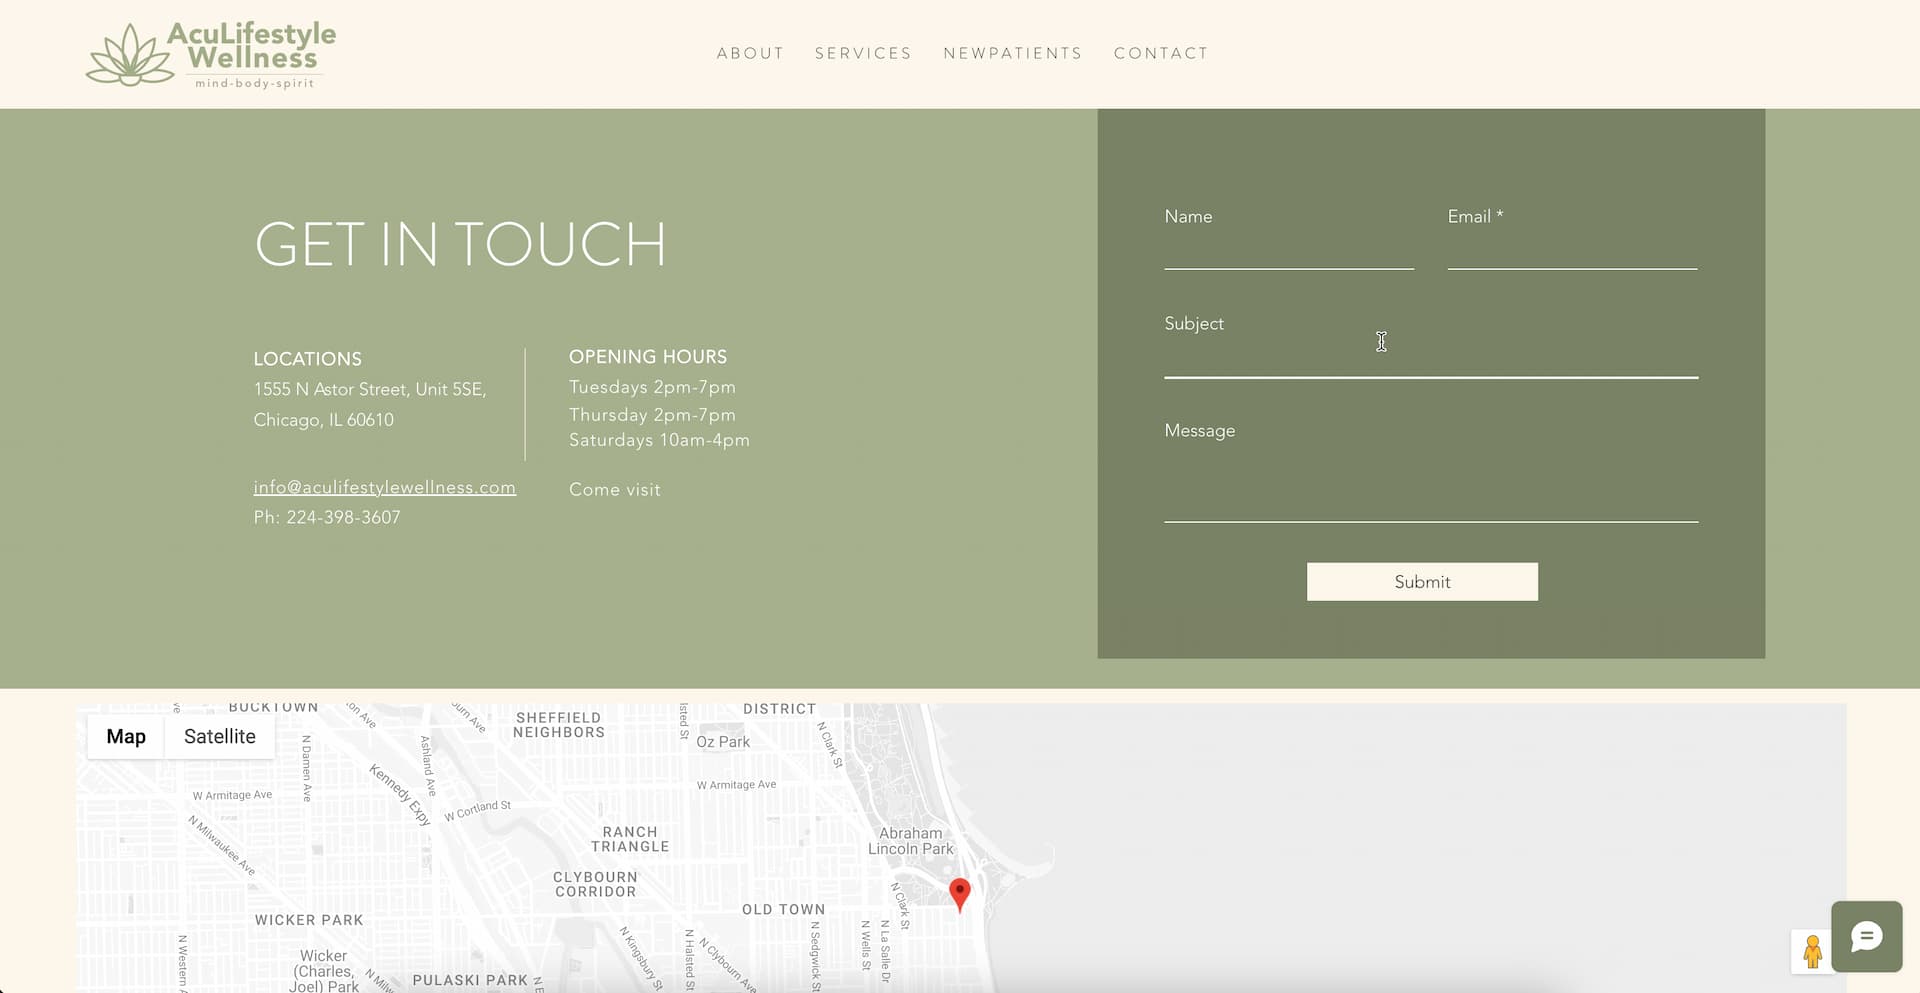The width and height of the screenshot is (1920, 993).
Task: Open the chat widget icon
Action: click(x=1866, y=936)
